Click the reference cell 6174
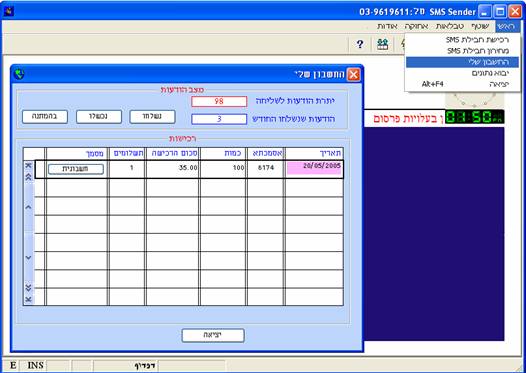This screenshot has height=373, width=526. 266,169
